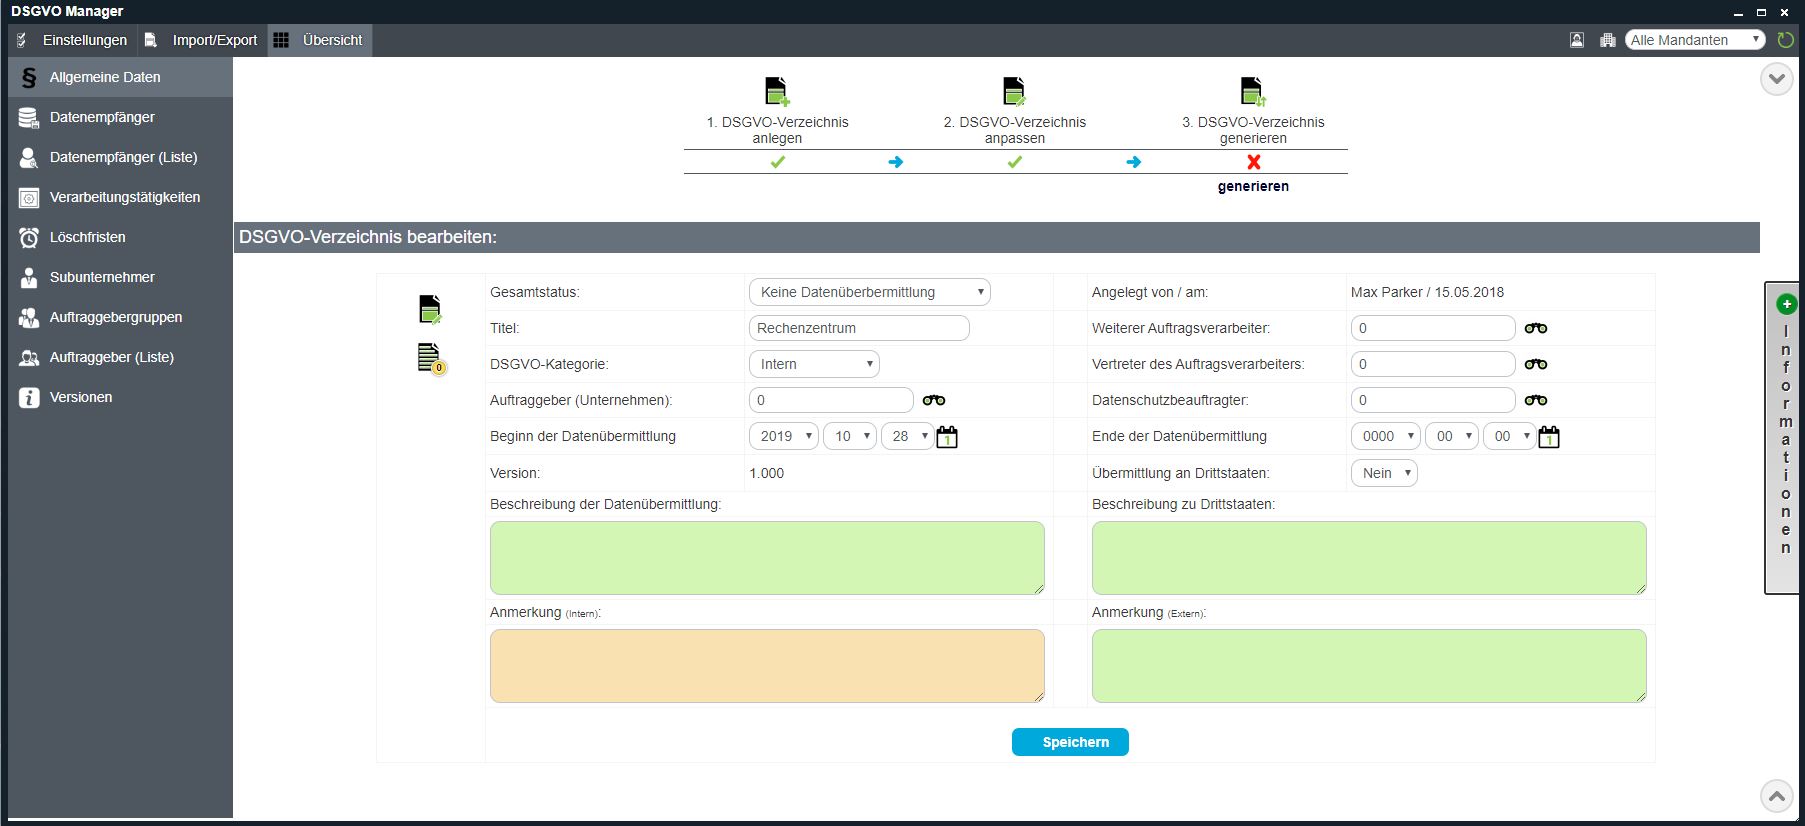Click binoculars search beside Weiterer Auftragsverarbeiter
Image resolution: width=1805 pixels, height=826 pixels.
tap(1535, 328)
